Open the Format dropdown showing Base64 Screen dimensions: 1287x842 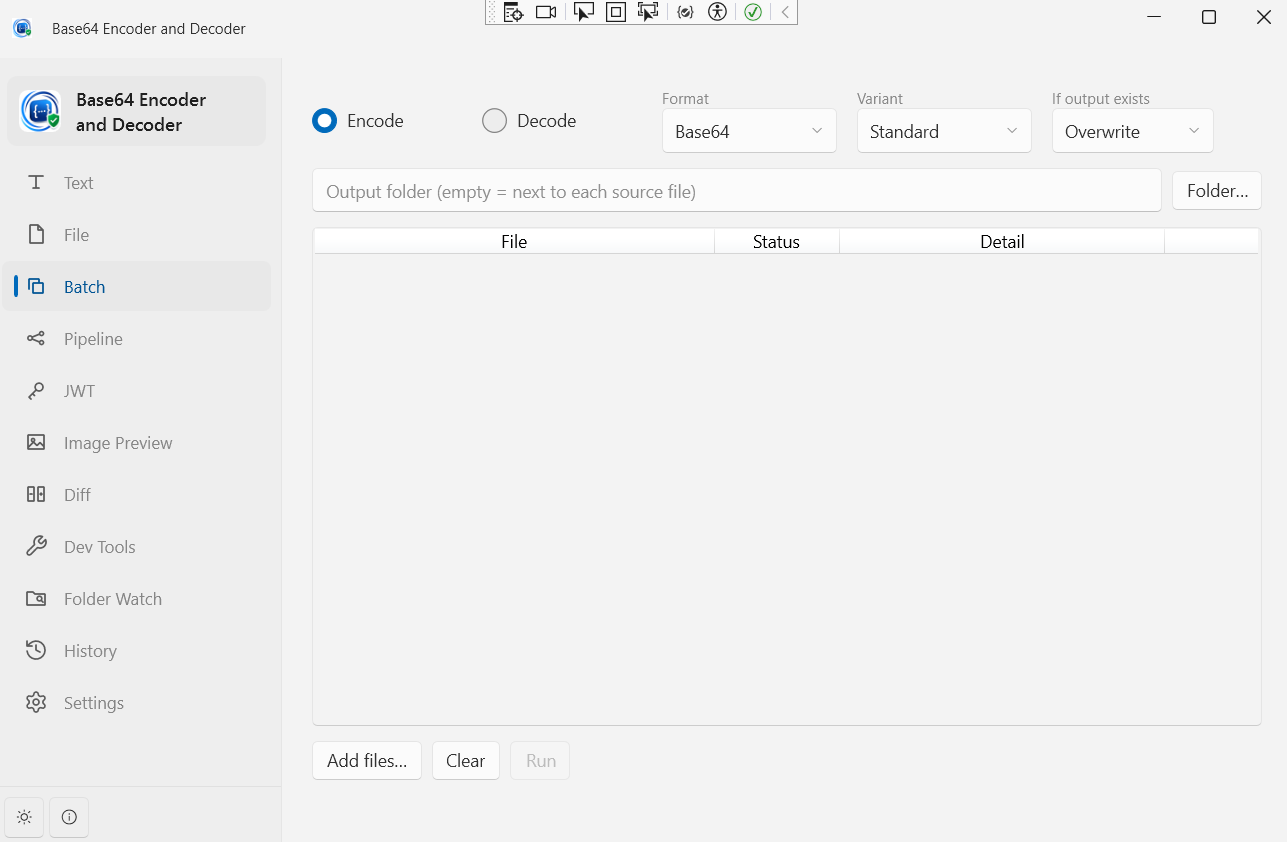749,131
